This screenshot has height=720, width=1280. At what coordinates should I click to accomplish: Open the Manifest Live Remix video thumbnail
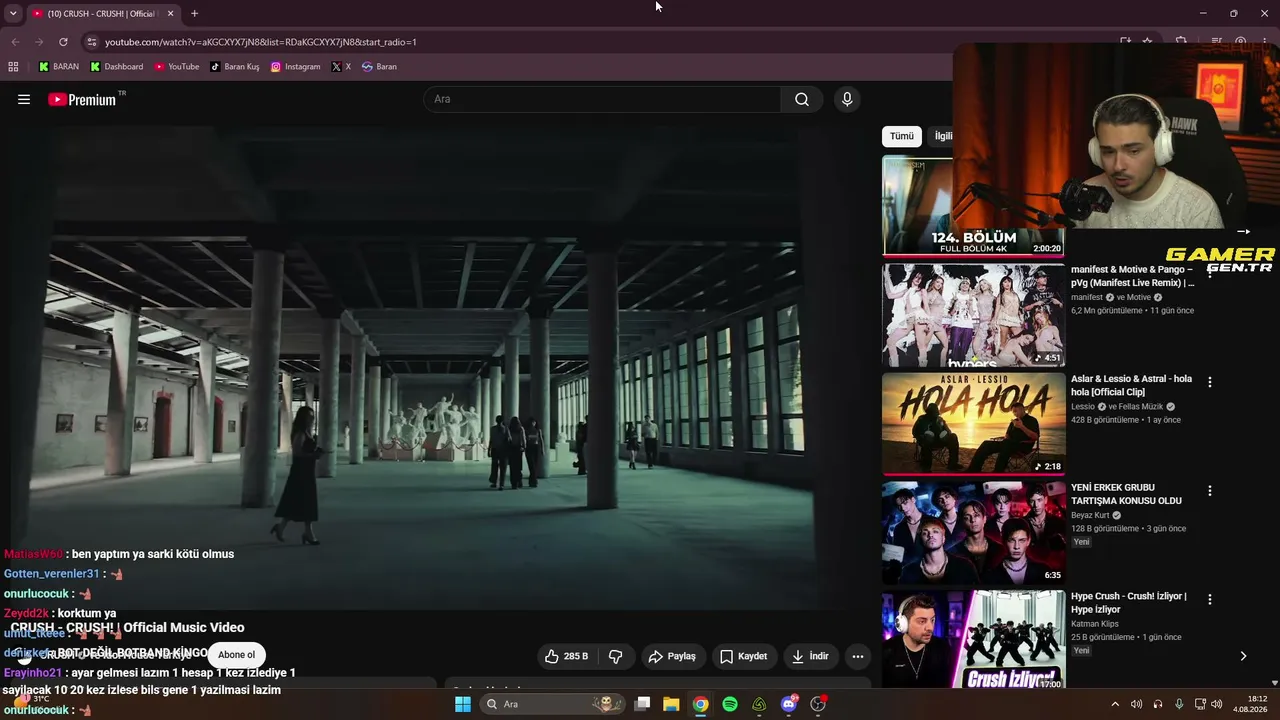point(973,315)
